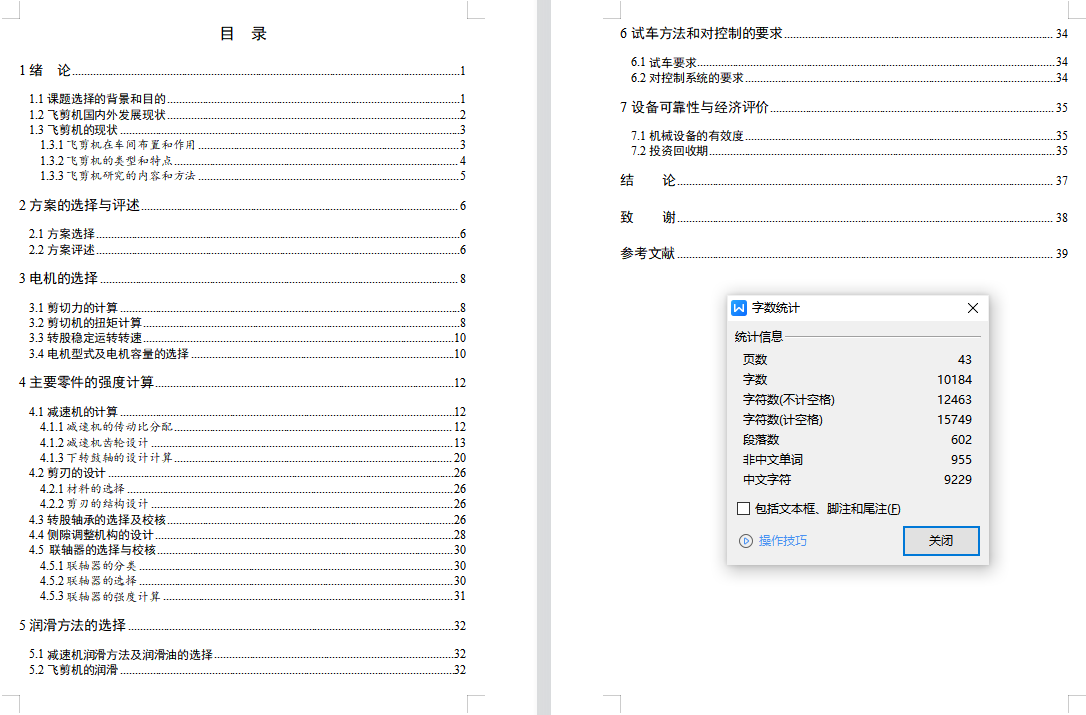
Task: Open the 2 方案的选择与评述 heading entry
Action: tap(80, 205)
